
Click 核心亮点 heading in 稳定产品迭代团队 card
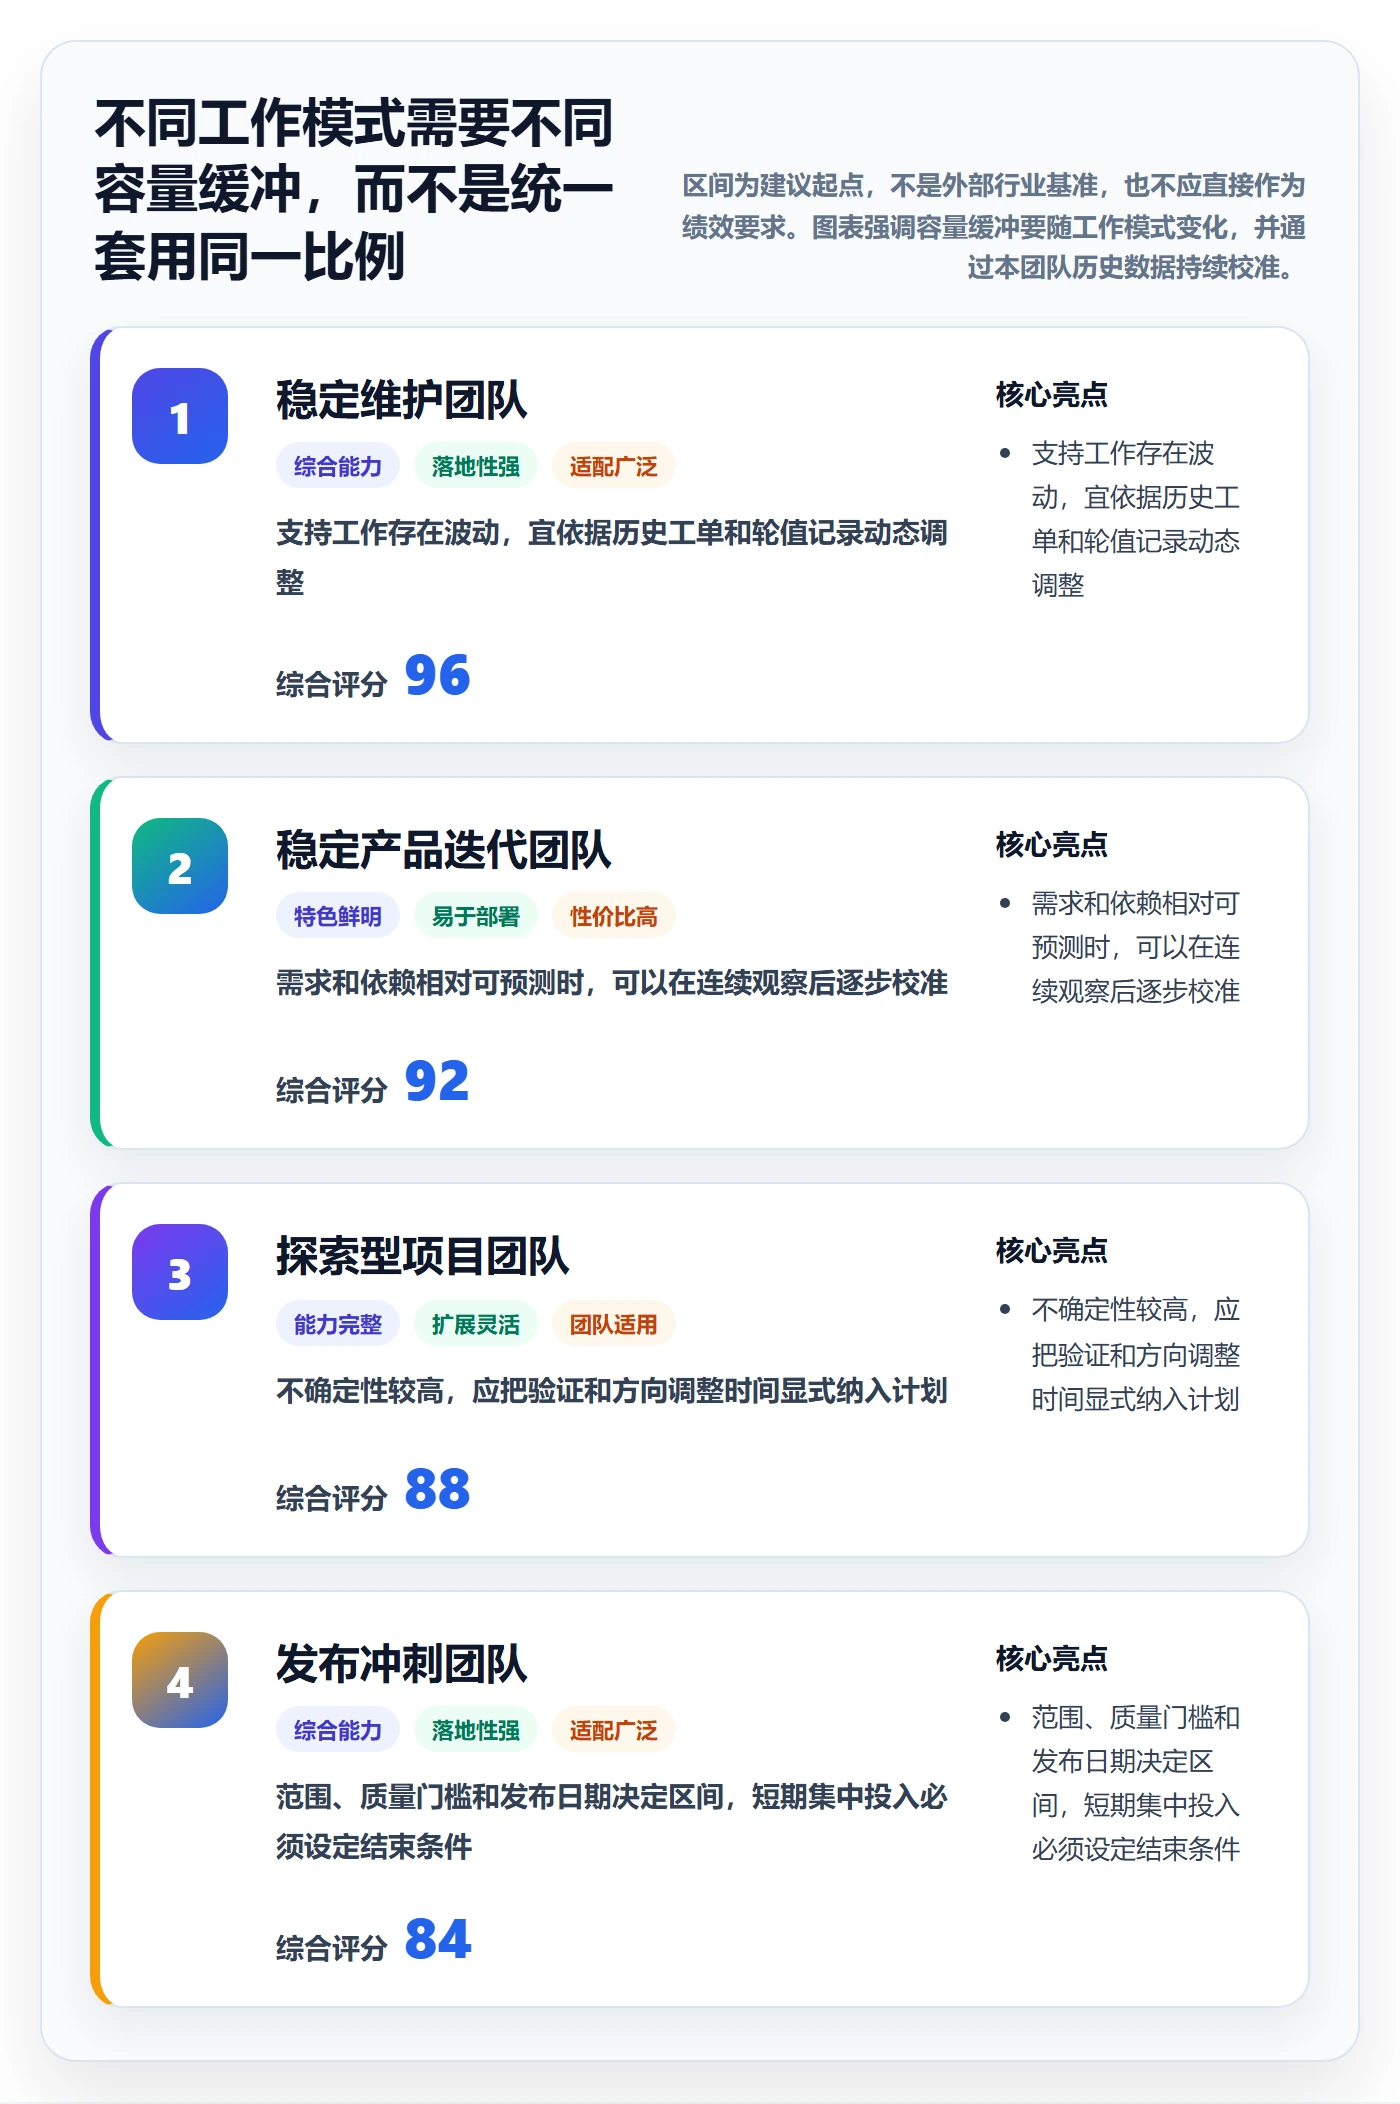[1052, 845]
